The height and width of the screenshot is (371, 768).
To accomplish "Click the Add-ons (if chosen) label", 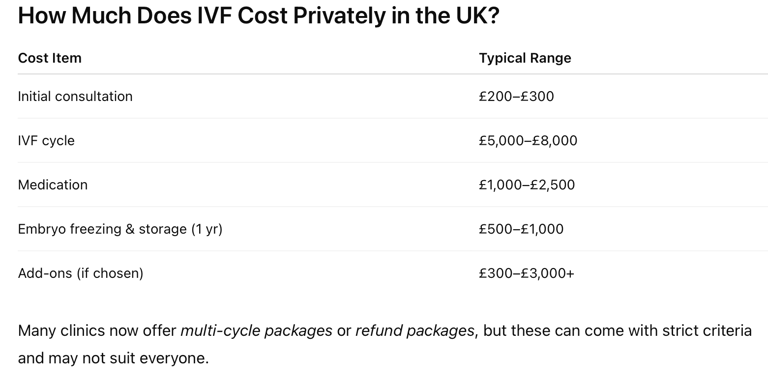I will click(x=80, y=273).
